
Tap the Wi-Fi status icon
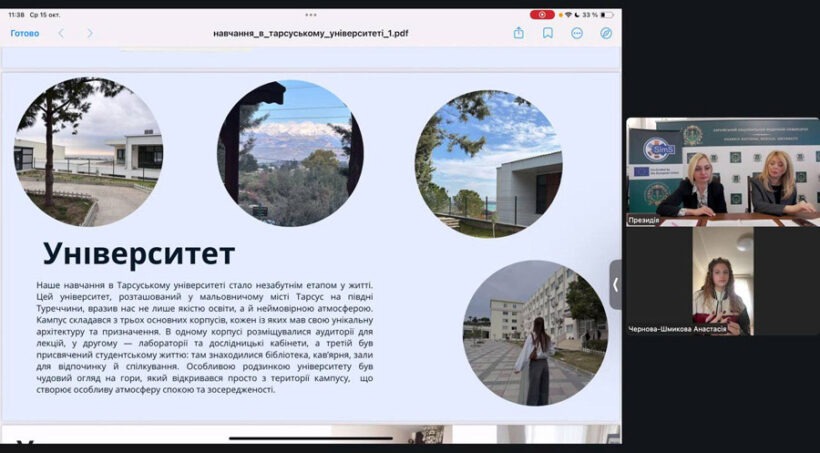568,15
